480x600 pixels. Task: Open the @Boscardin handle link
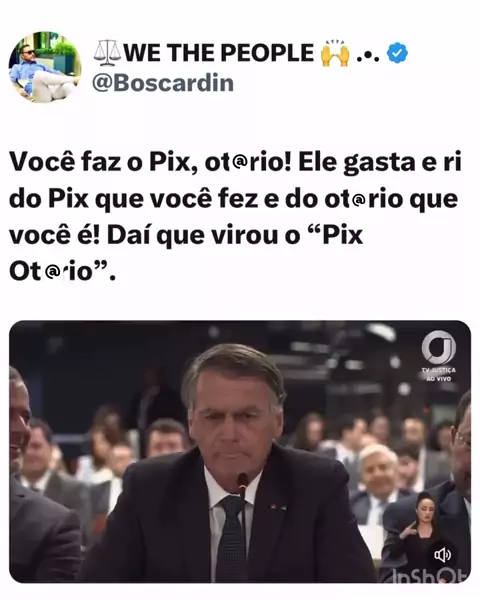pos(163,83)
